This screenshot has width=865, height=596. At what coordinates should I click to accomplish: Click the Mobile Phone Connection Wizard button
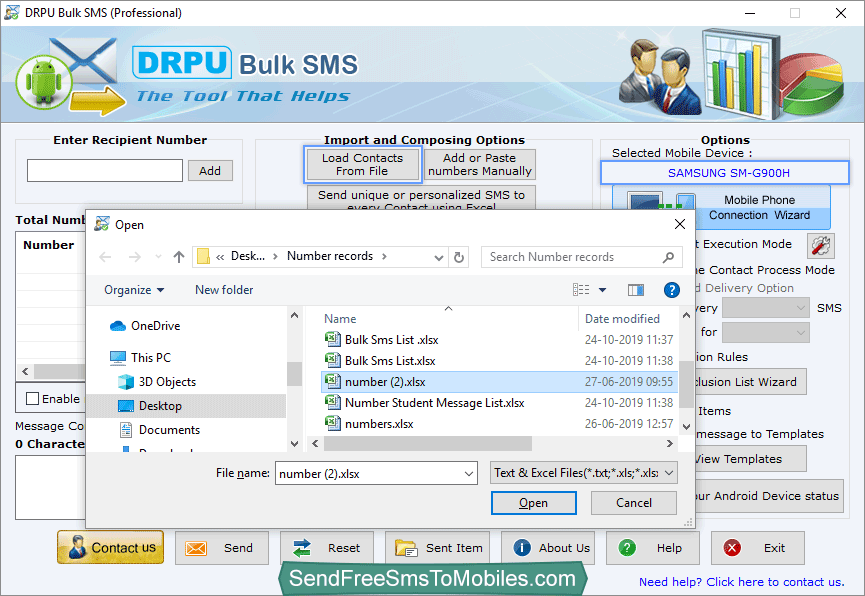coord(721,207)
